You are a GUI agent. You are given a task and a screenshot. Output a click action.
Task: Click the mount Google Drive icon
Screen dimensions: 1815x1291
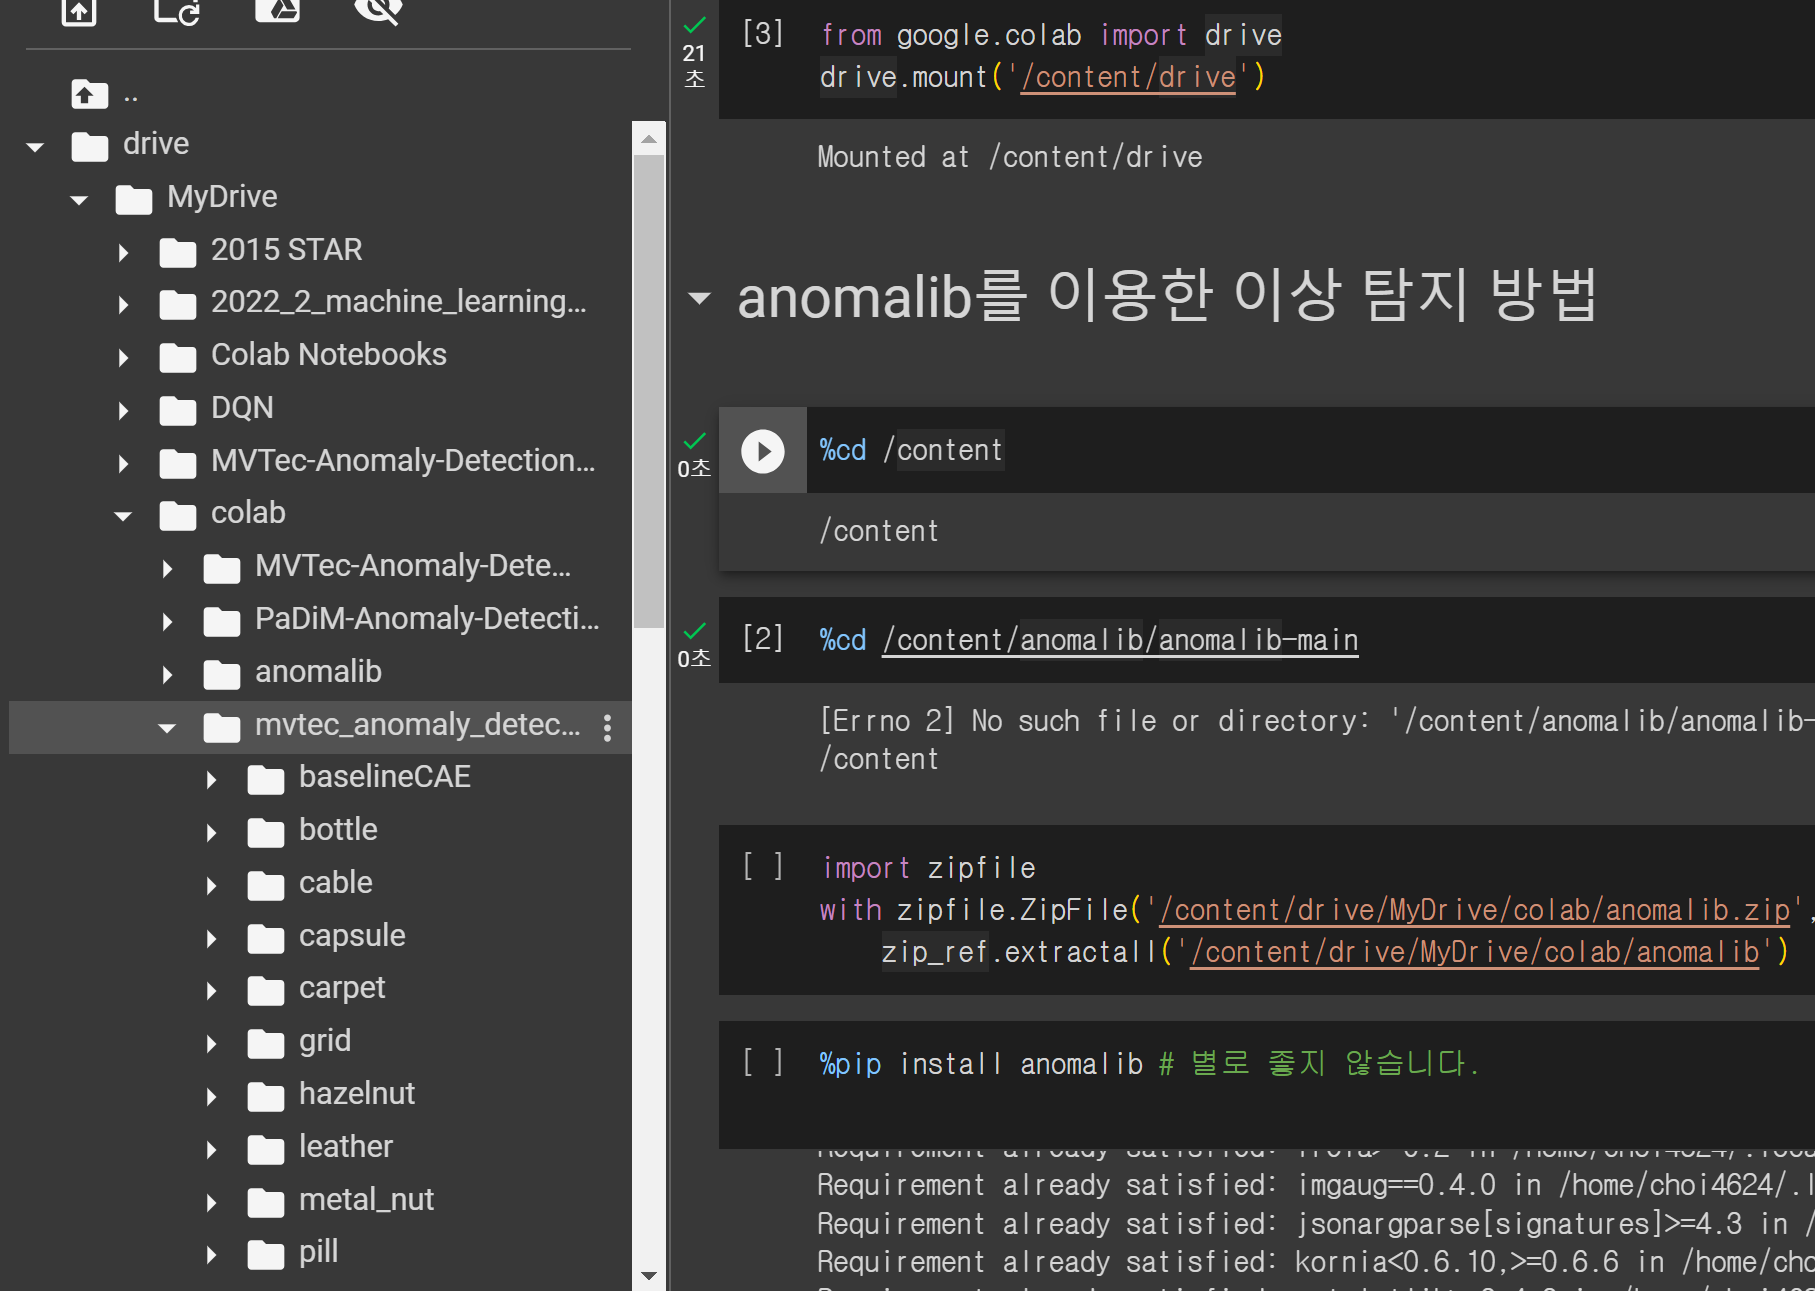click(x=277, y=10)
